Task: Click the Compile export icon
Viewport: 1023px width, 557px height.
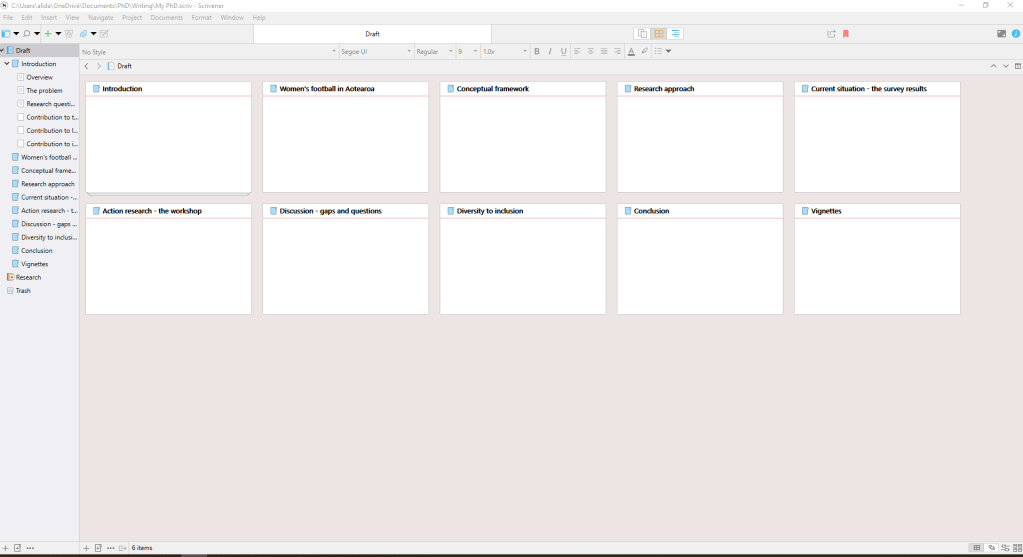Action: [831, 34]
